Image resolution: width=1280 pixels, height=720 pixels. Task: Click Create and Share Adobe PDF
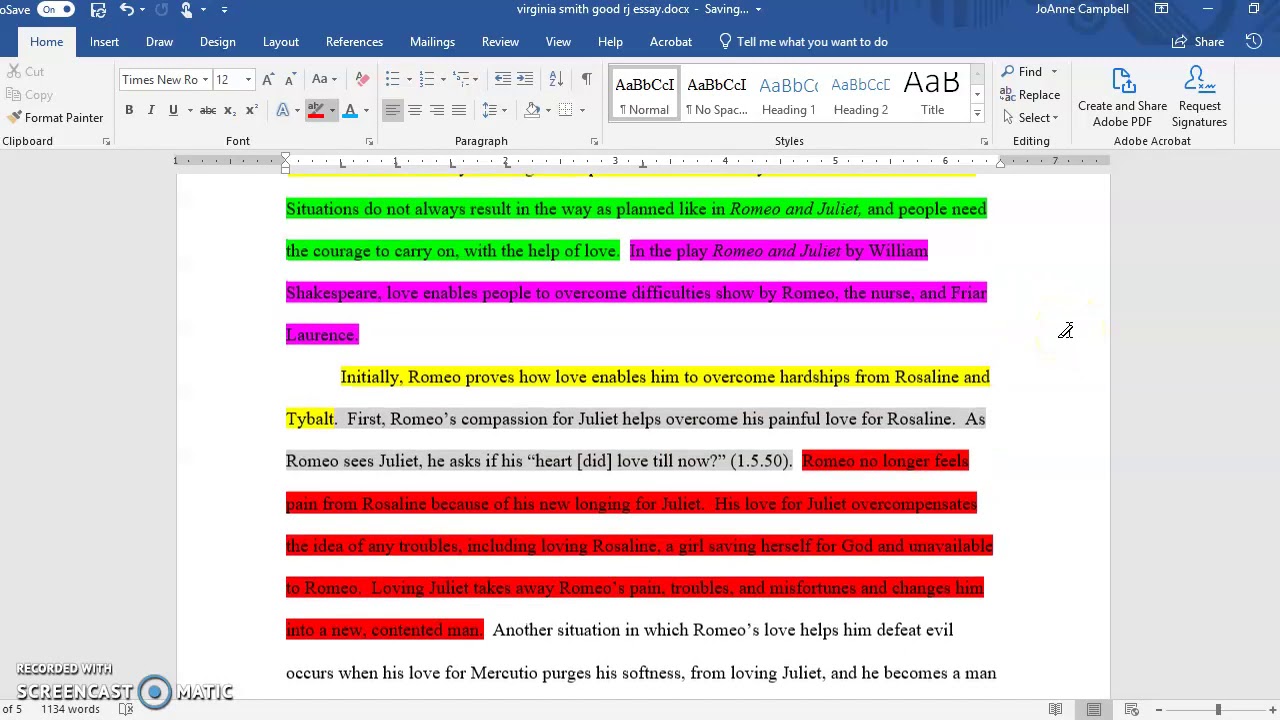[x=1122, y=98]
